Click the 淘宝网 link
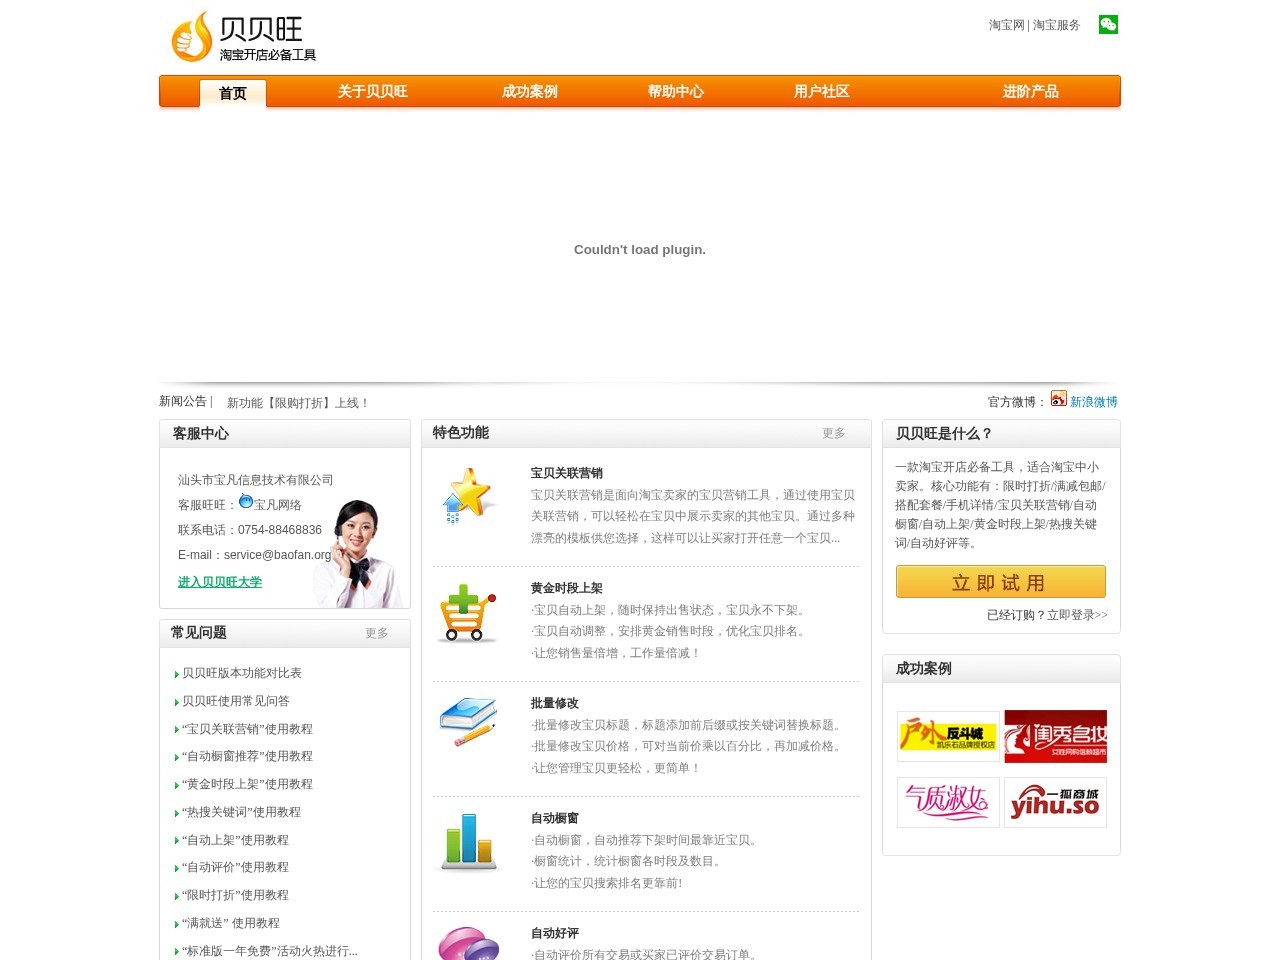Screen dimensions: 1280x960 1006,25
